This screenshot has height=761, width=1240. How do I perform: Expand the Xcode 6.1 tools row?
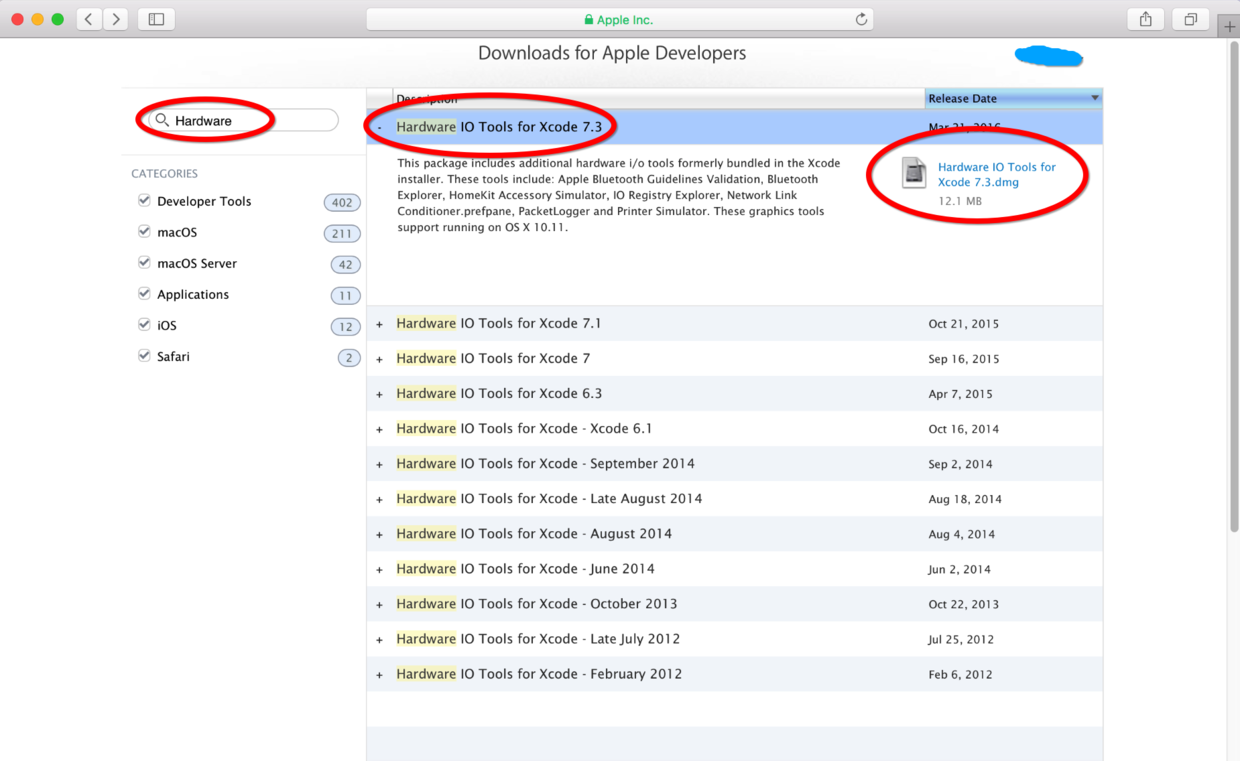click(380, 429)
